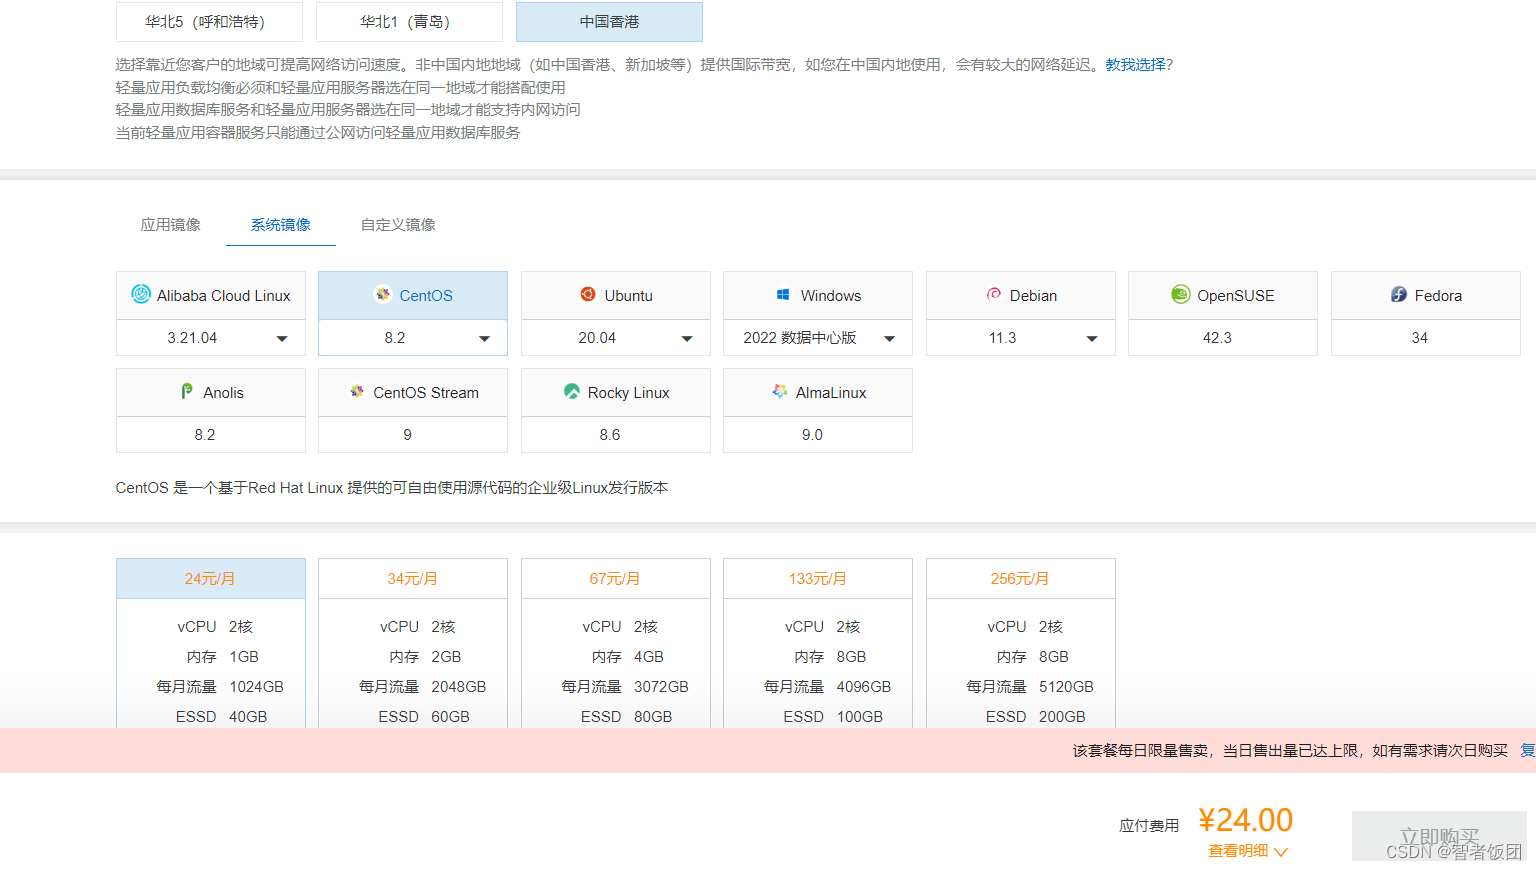
Task: Choose the CentOS Stream image name
Action: tap(426, 393)
